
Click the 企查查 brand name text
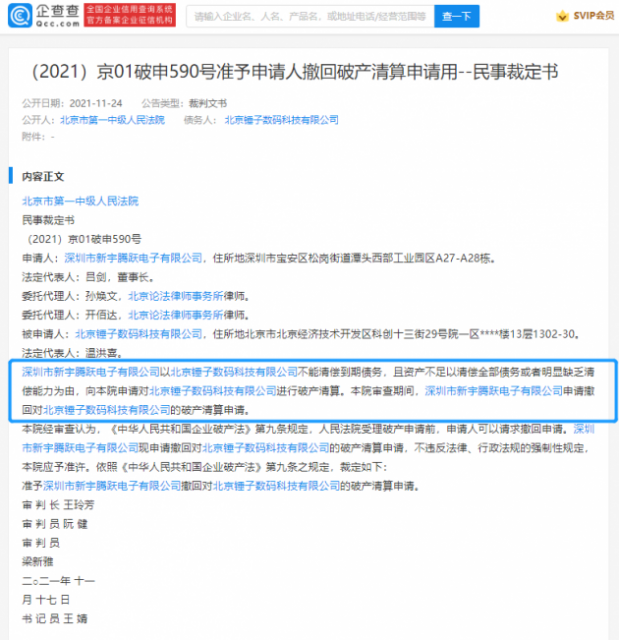58,11
